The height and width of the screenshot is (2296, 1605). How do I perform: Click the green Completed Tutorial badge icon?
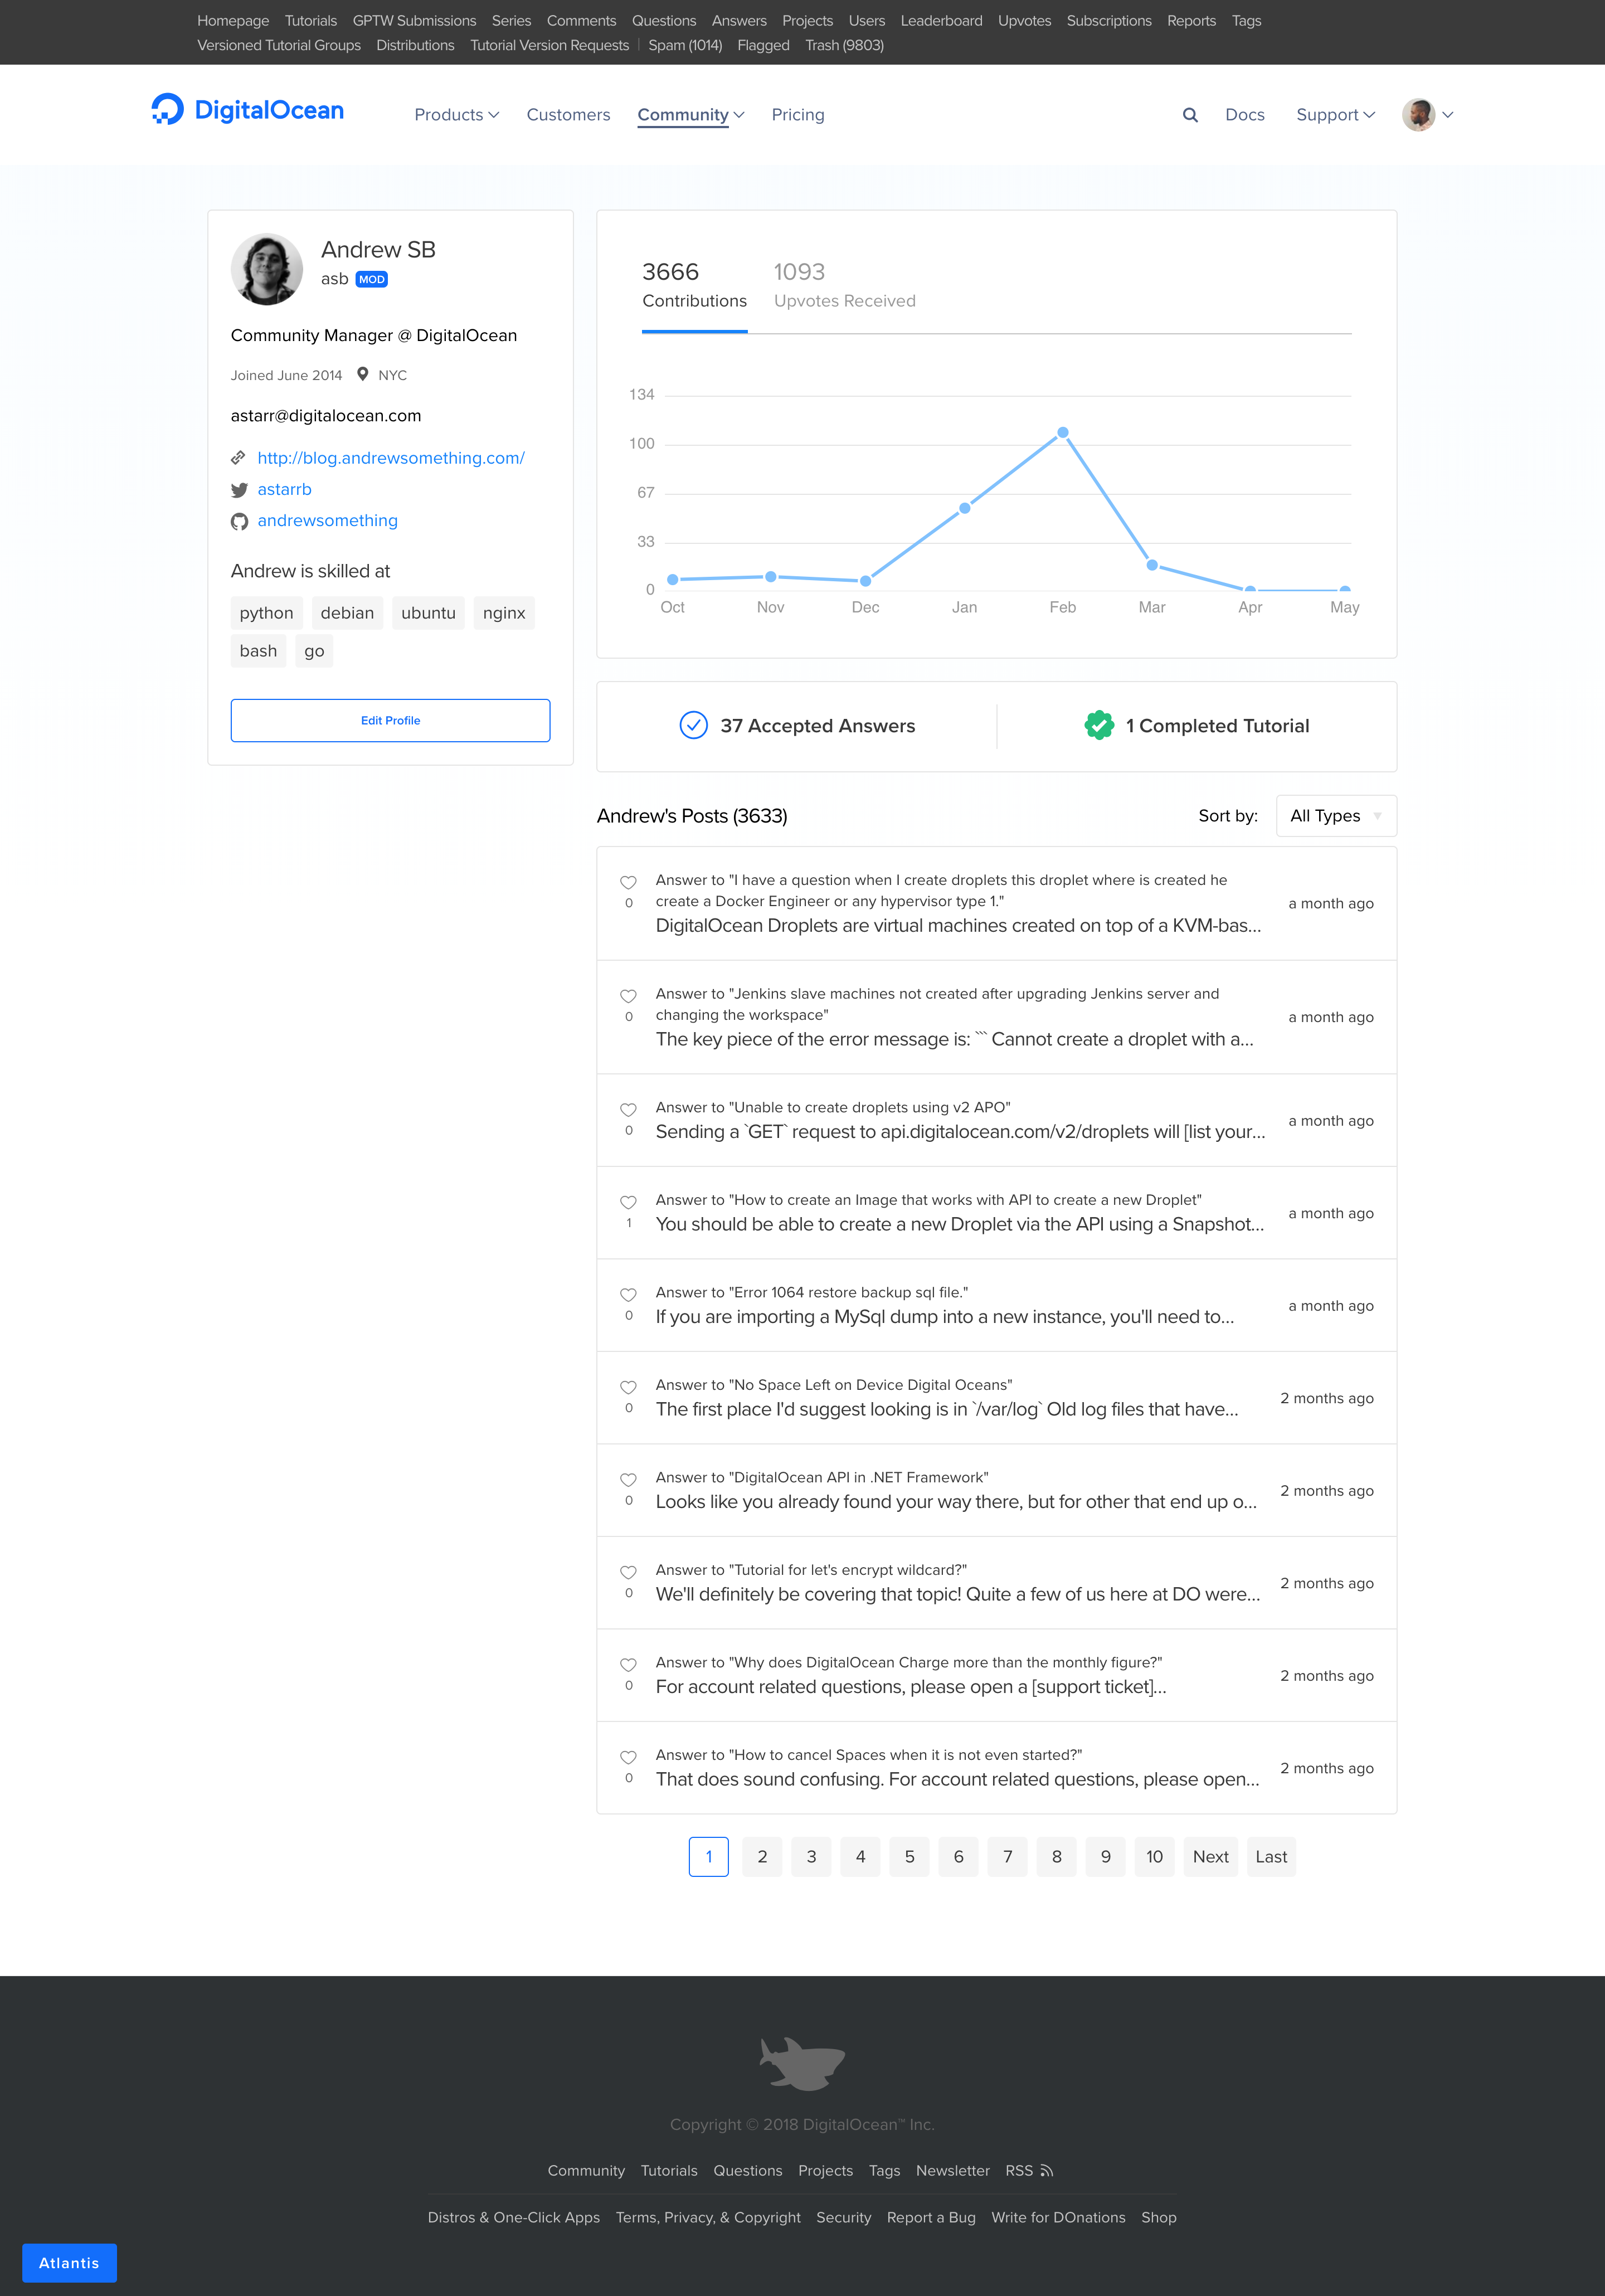click(1099, 726)
